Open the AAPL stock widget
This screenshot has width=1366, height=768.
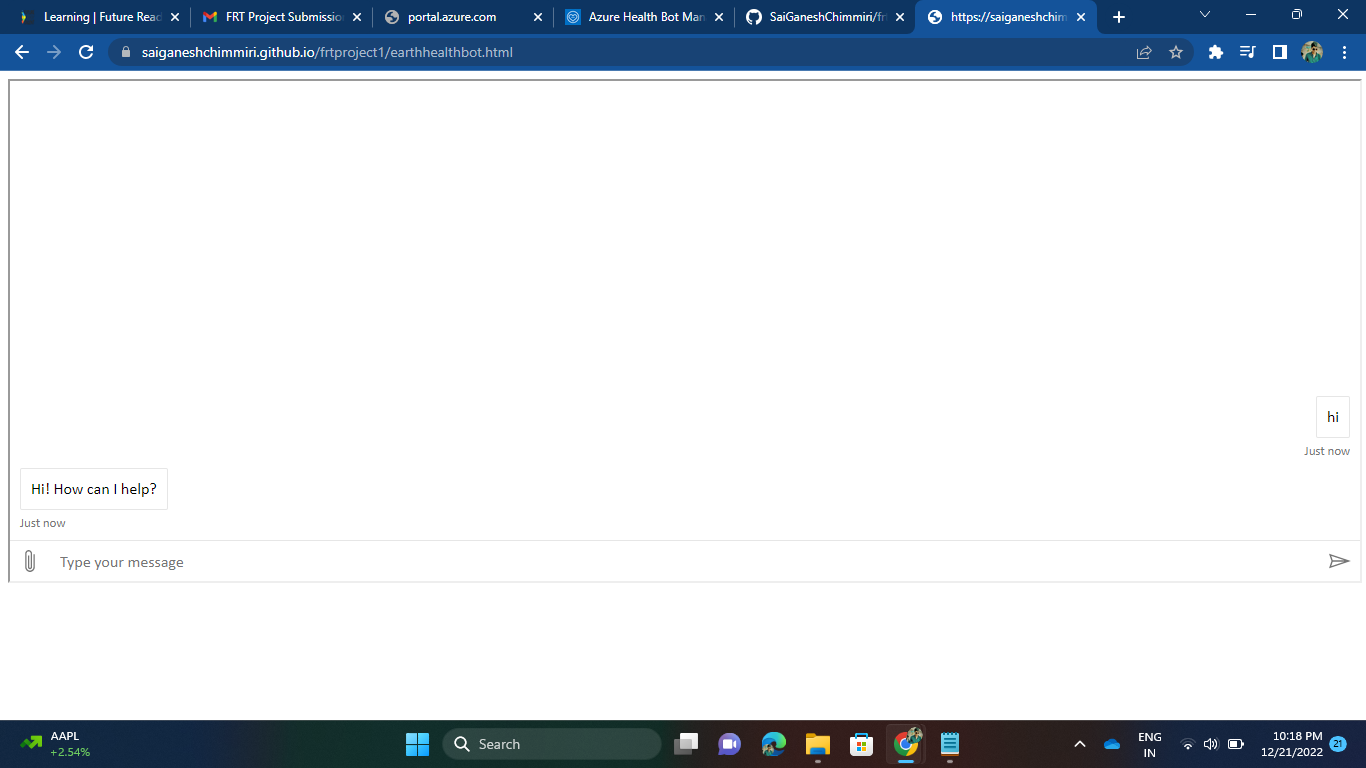click(56, 744)
